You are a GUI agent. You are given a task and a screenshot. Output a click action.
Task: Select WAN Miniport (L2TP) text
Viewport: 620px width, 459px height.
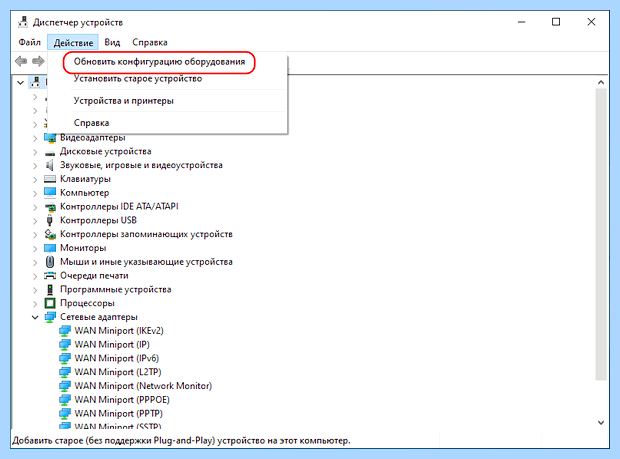(118, 372)
